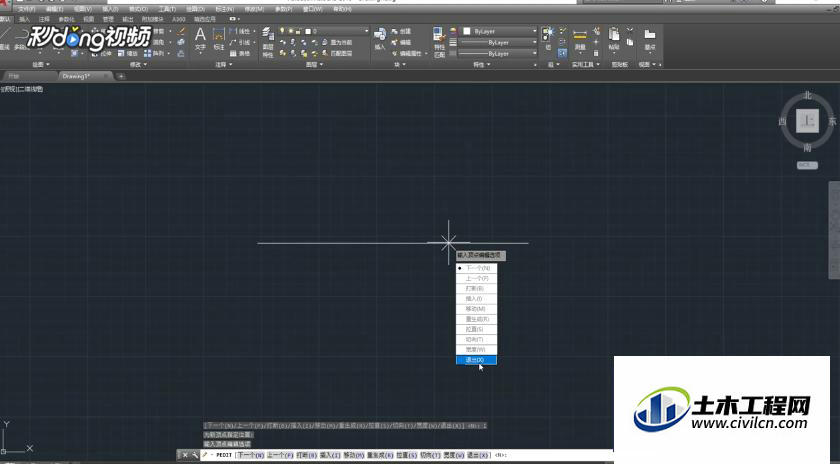Screen dimensions: 840x464
Task: Select the 缩放 scale tool
Action: click(128, 54)
